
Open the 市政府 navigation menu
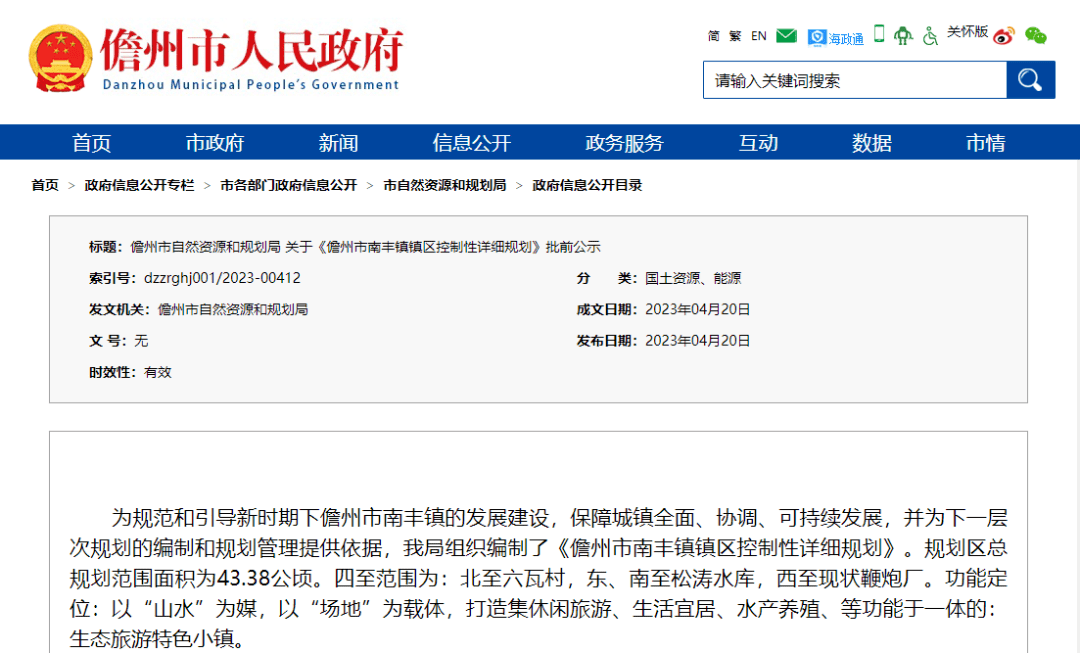[215, 143]
